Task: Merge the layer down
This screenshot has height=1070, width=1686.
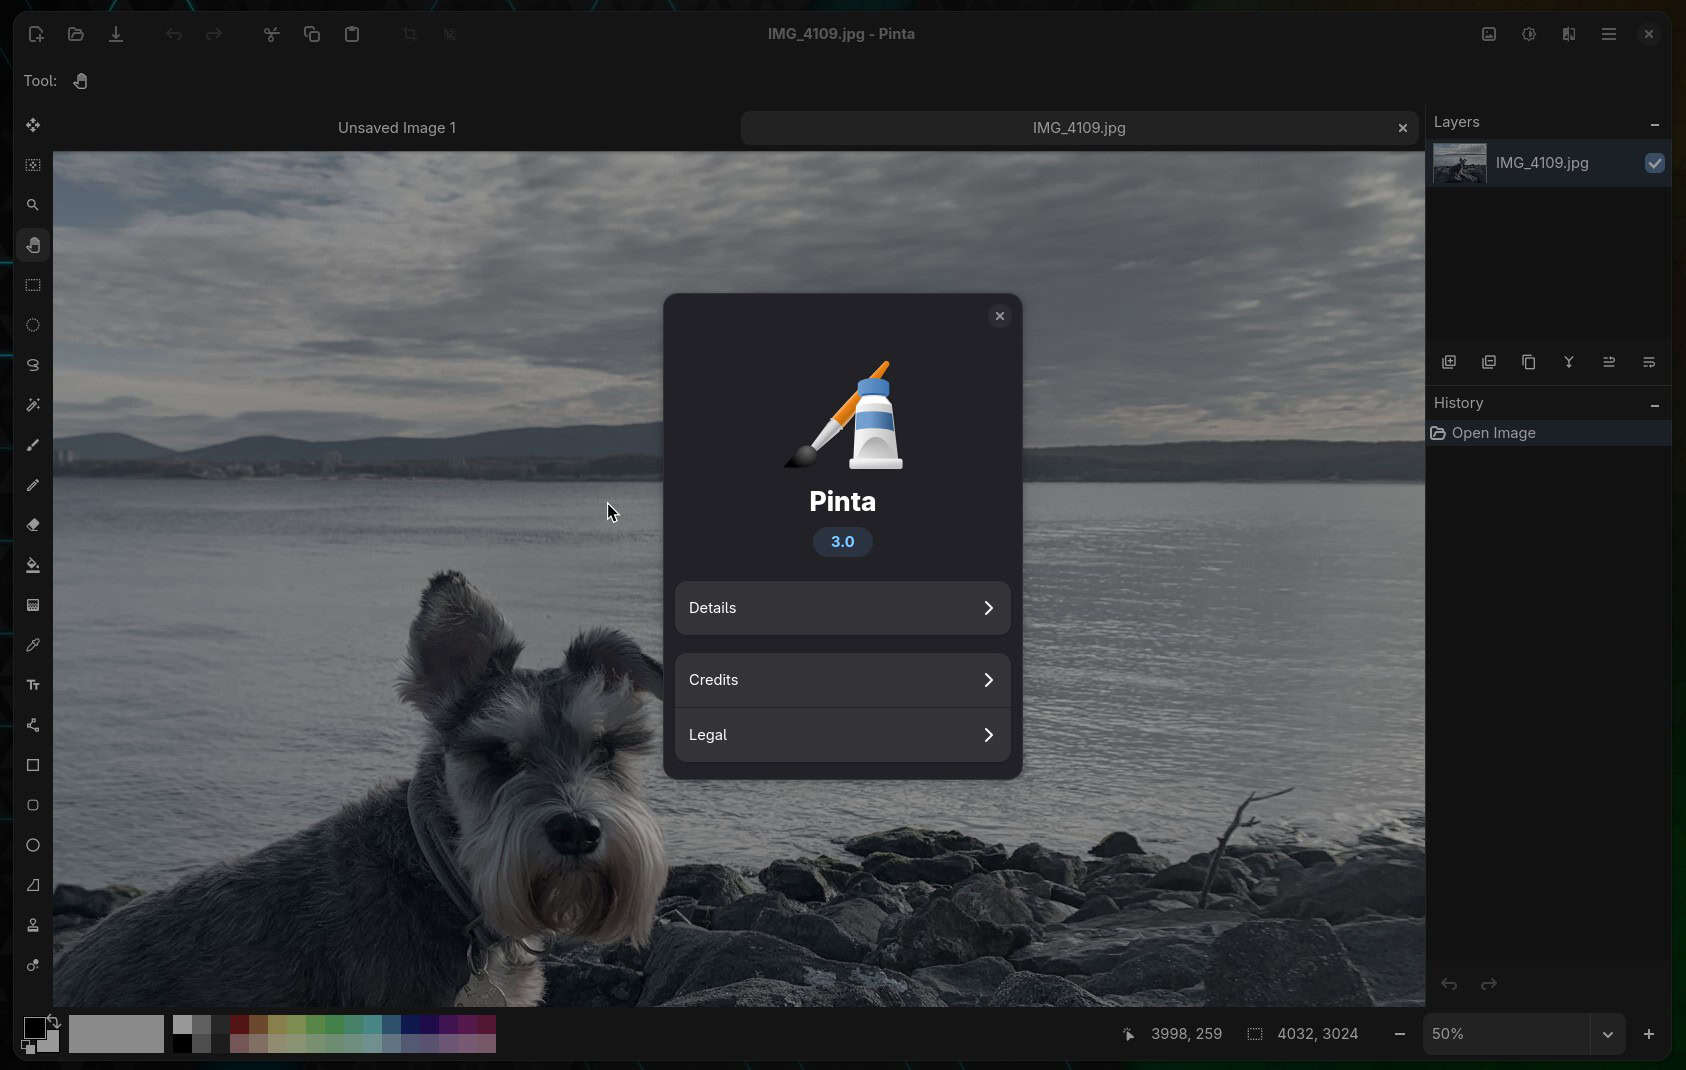Action: tap(1569, 362)
